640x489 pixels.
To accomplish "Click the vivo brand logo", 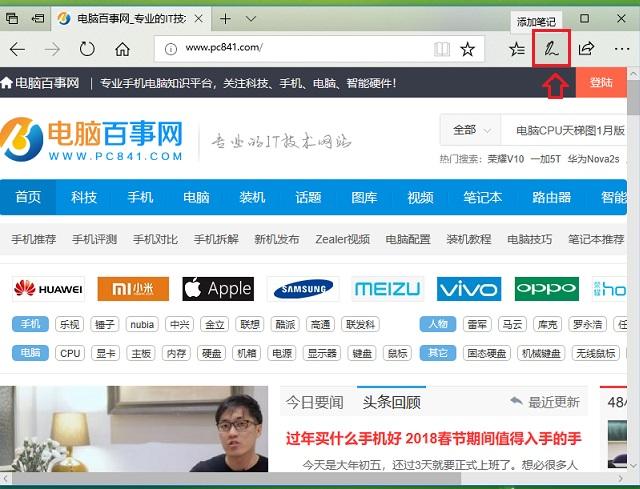I will 469,289.
